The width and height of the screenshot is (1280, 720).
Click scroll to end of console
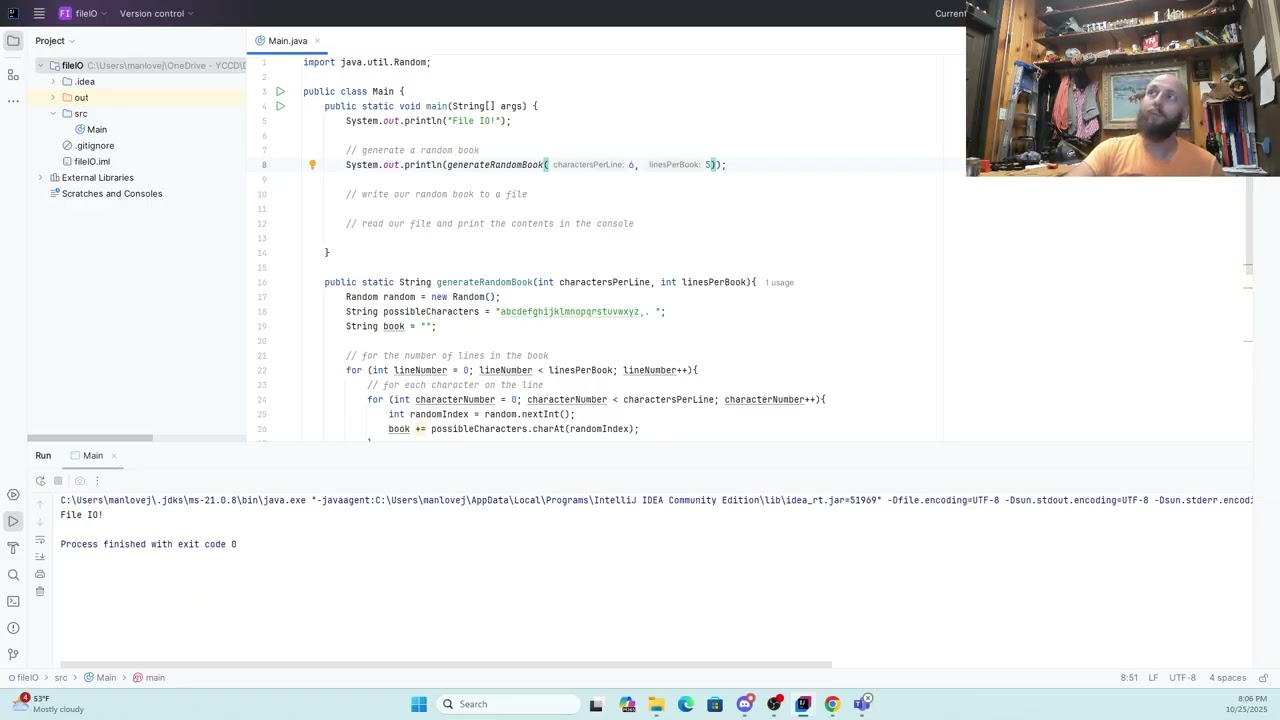(x=40, y=557)
